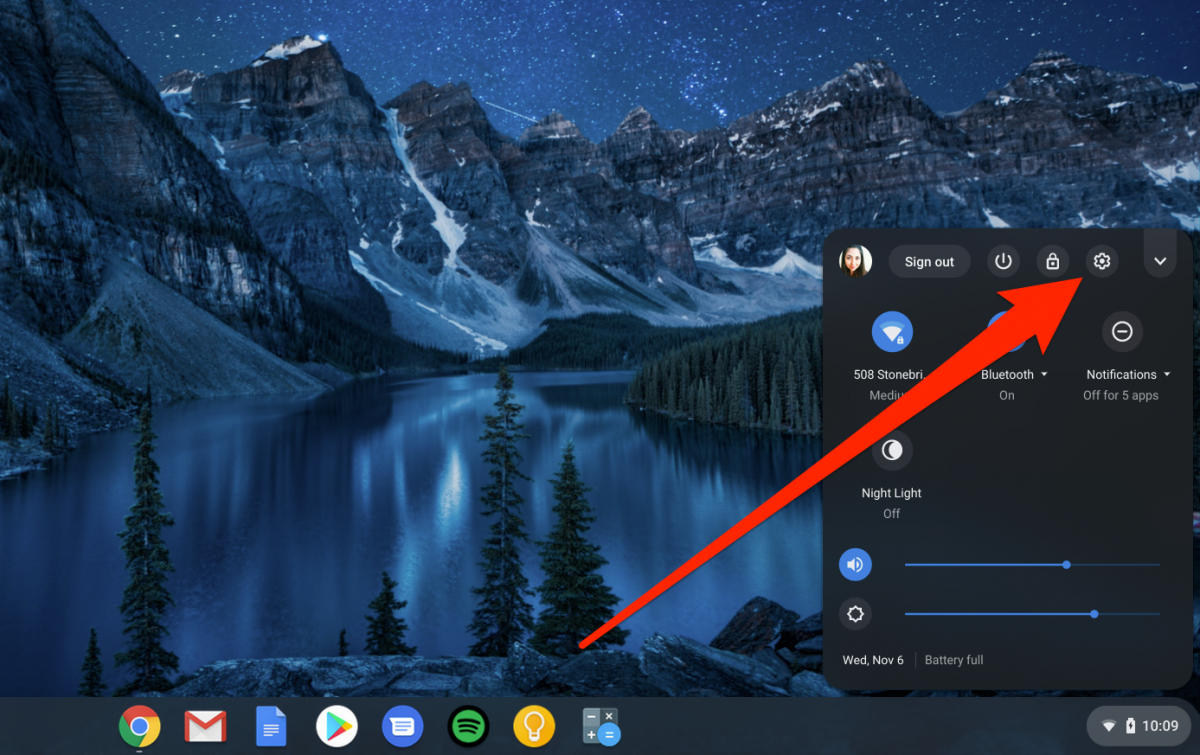Screen dimensions: 1200x755
Task: Launch Google Chrome from the shelf
Action: coord(140,726)
